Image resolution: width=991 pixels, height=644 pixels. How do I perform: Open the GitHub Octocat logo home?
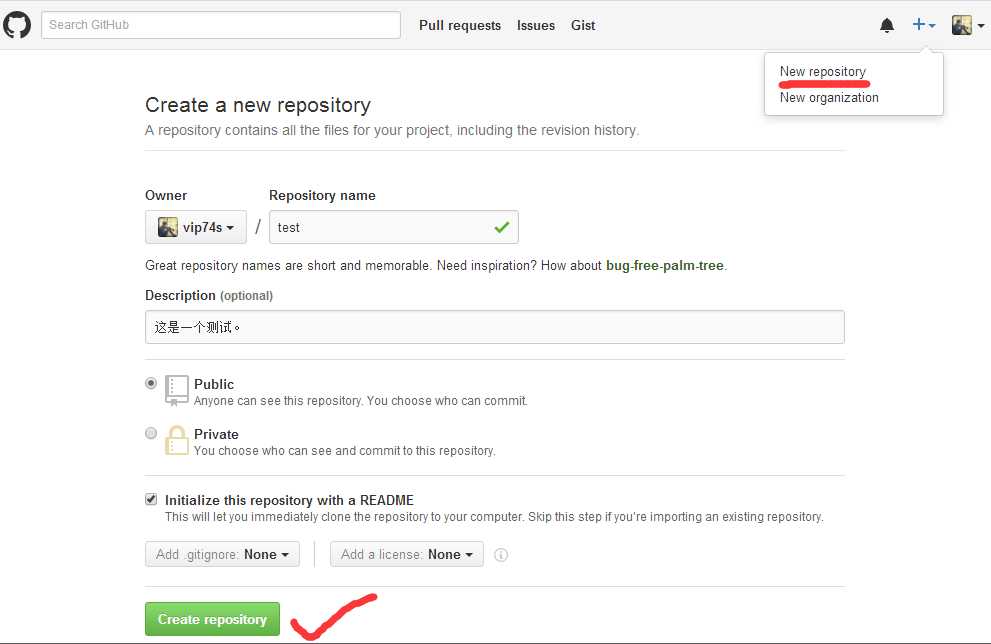point(17,25)
